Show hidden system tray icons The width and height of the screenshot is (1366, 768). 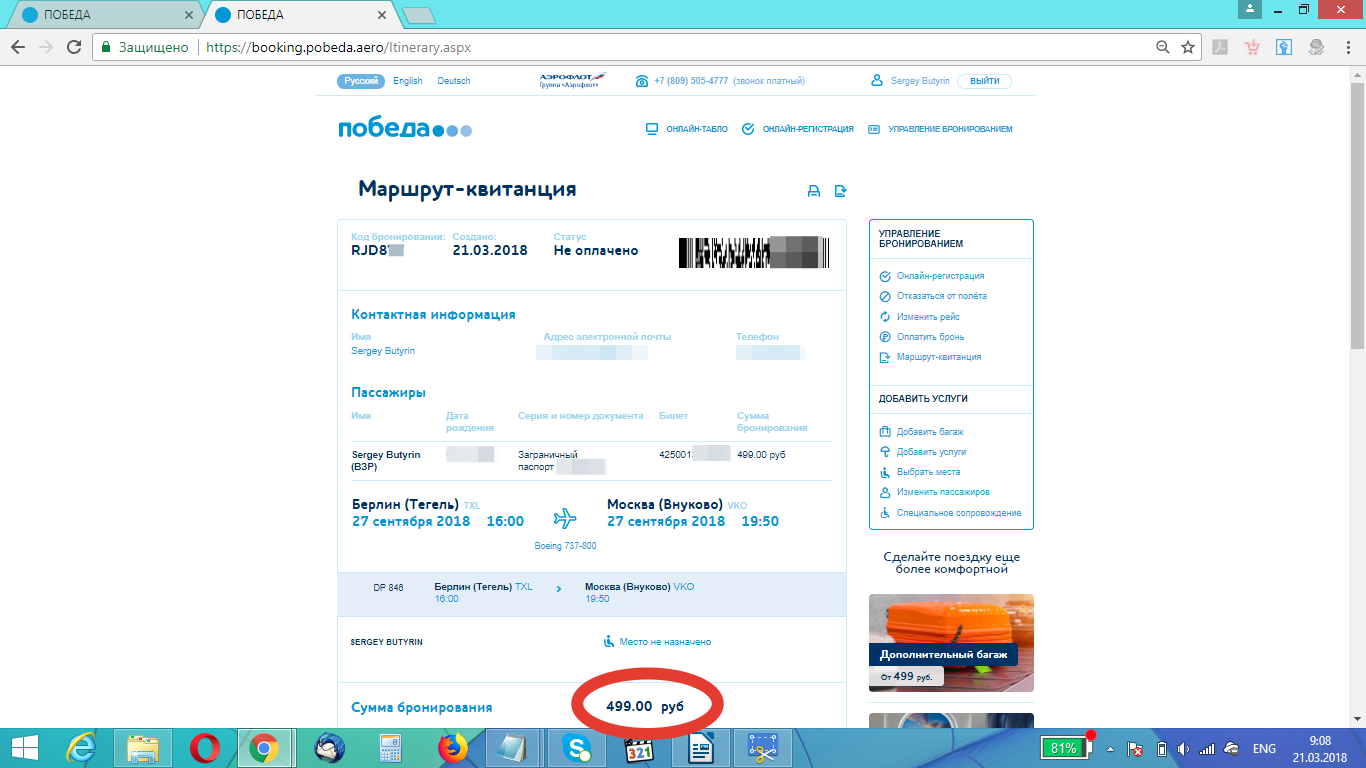tap(1110, 749)
